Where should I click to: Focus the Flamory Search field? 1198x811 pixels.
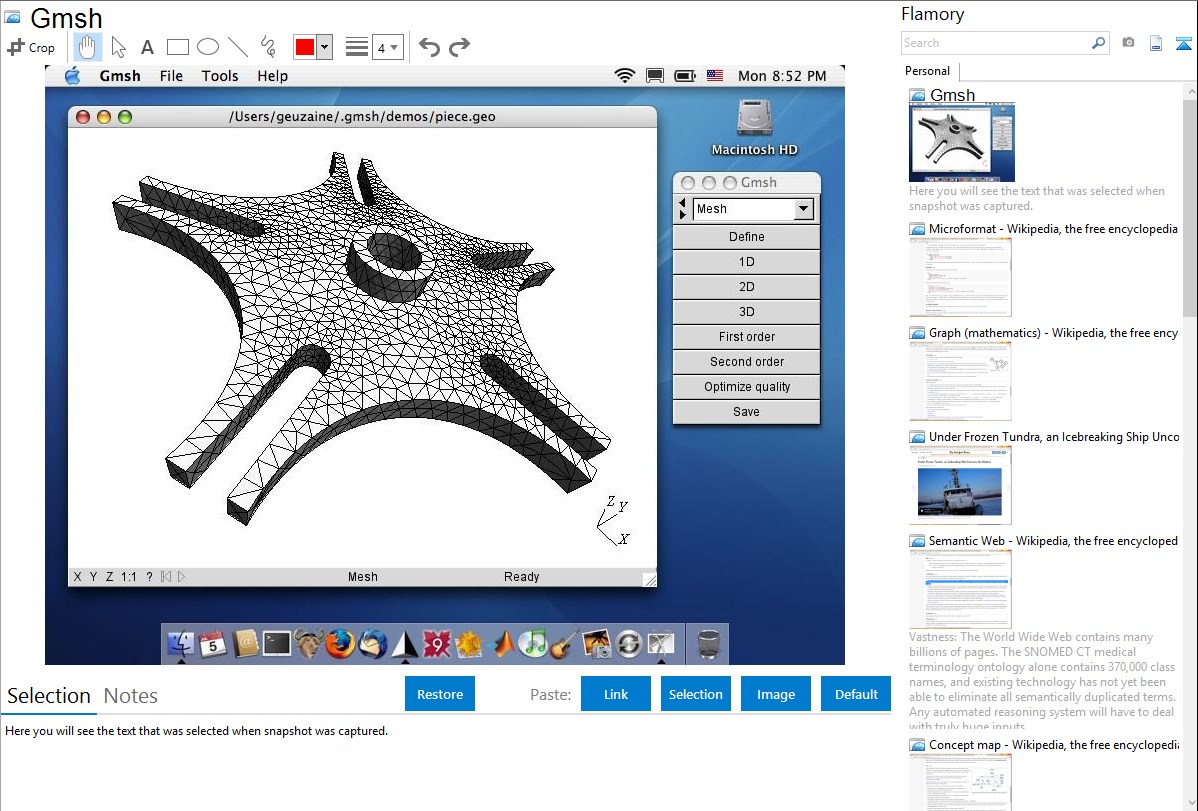[x=995, y=43]
